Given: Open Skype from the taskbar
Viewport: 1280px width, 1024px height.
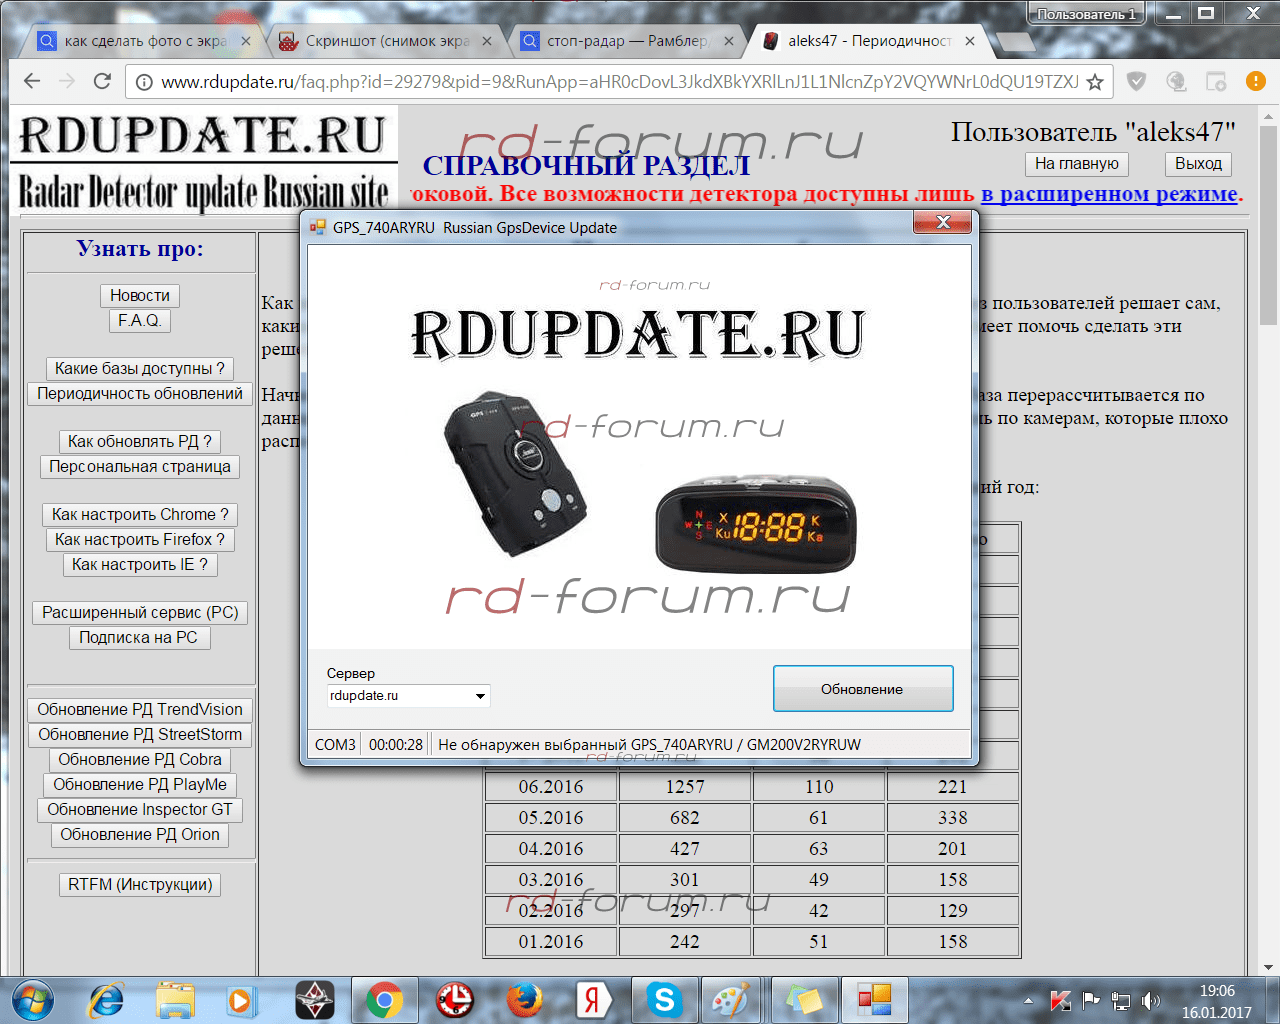Looking at the screenshot, I should tap(664, 1000).
